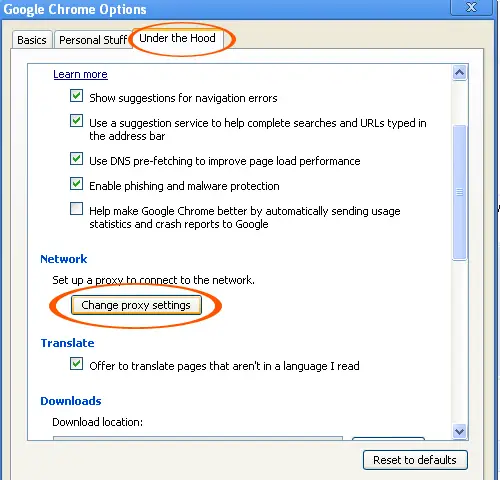Click Reset to defaults button

coord(415,460)
